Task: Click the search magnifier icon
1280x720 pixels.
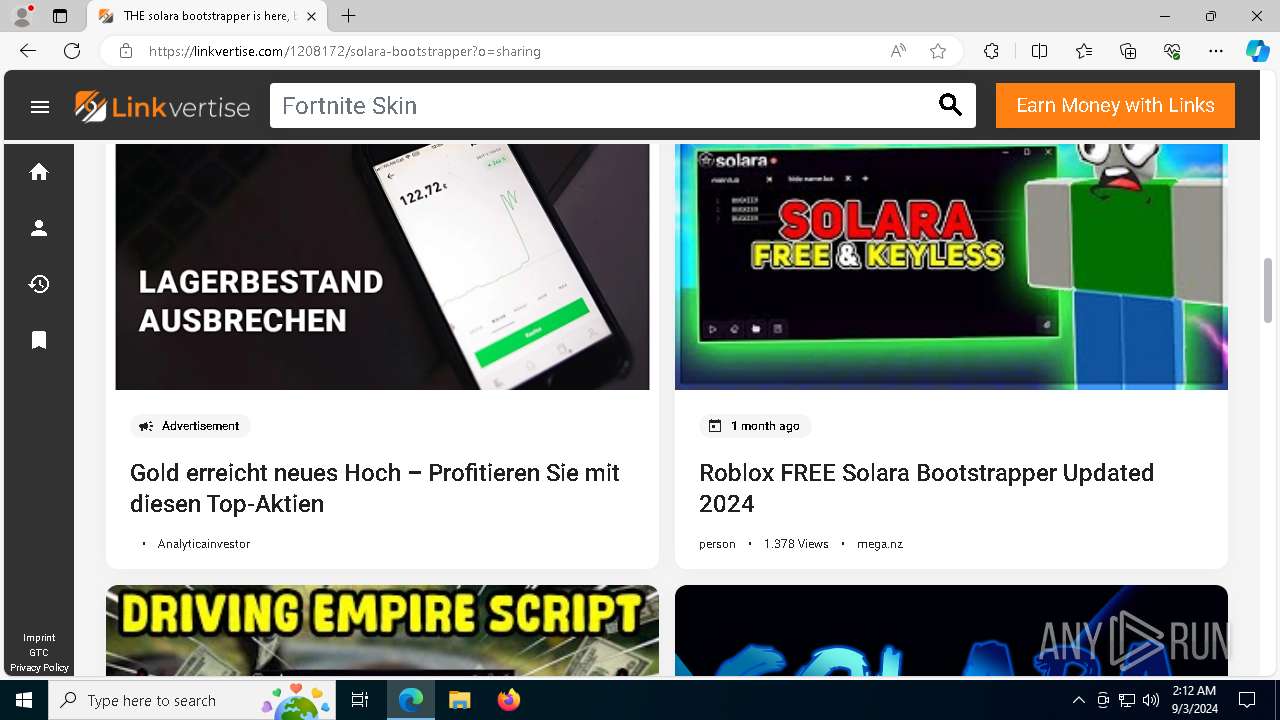Action: point(950,105)
